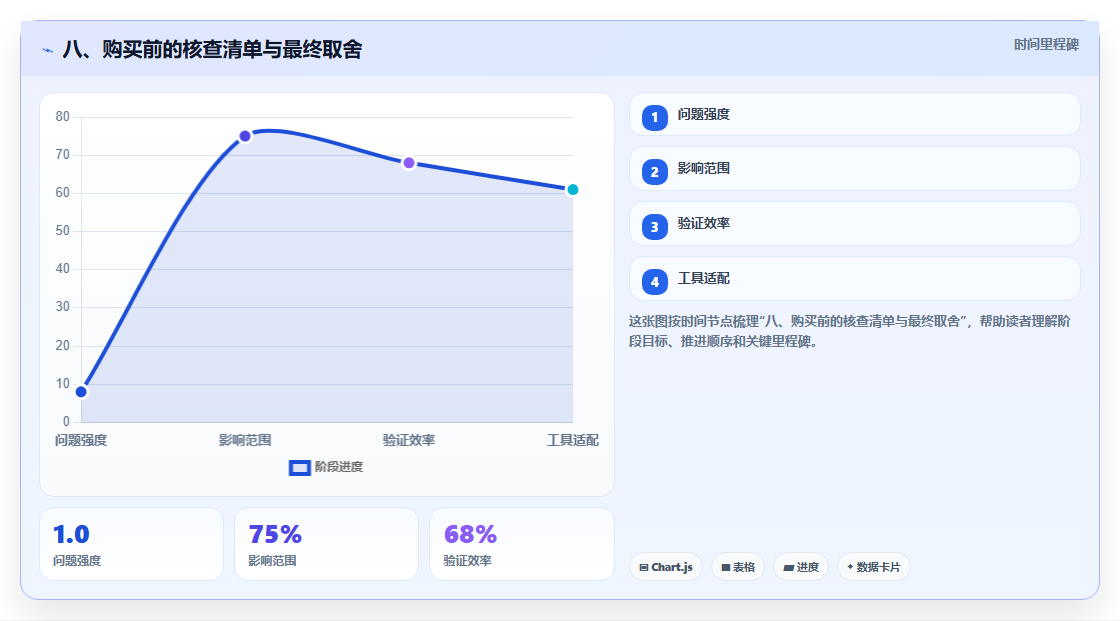Open the 影响范围 milestone row
This screenshot has width=1120, height=621.
pyautogui.click(x=854, y=169)
